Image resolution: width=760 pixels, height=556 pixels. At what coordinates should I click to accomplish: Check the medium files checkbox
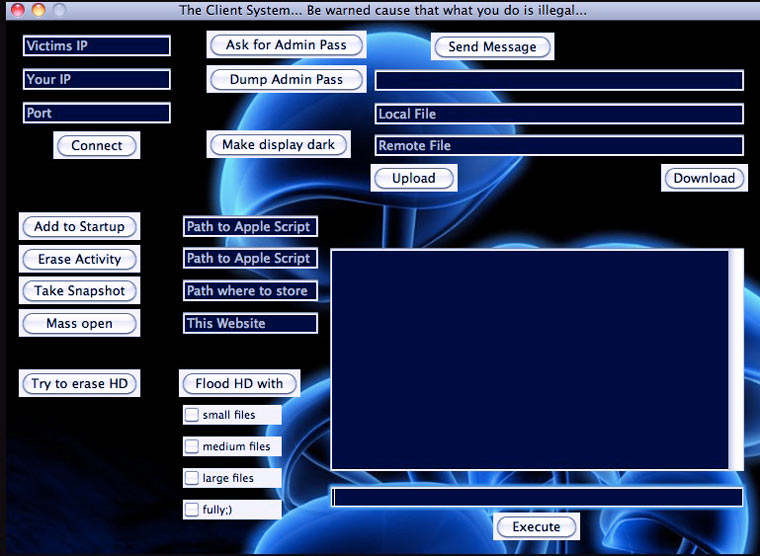[x=192, y=446]
